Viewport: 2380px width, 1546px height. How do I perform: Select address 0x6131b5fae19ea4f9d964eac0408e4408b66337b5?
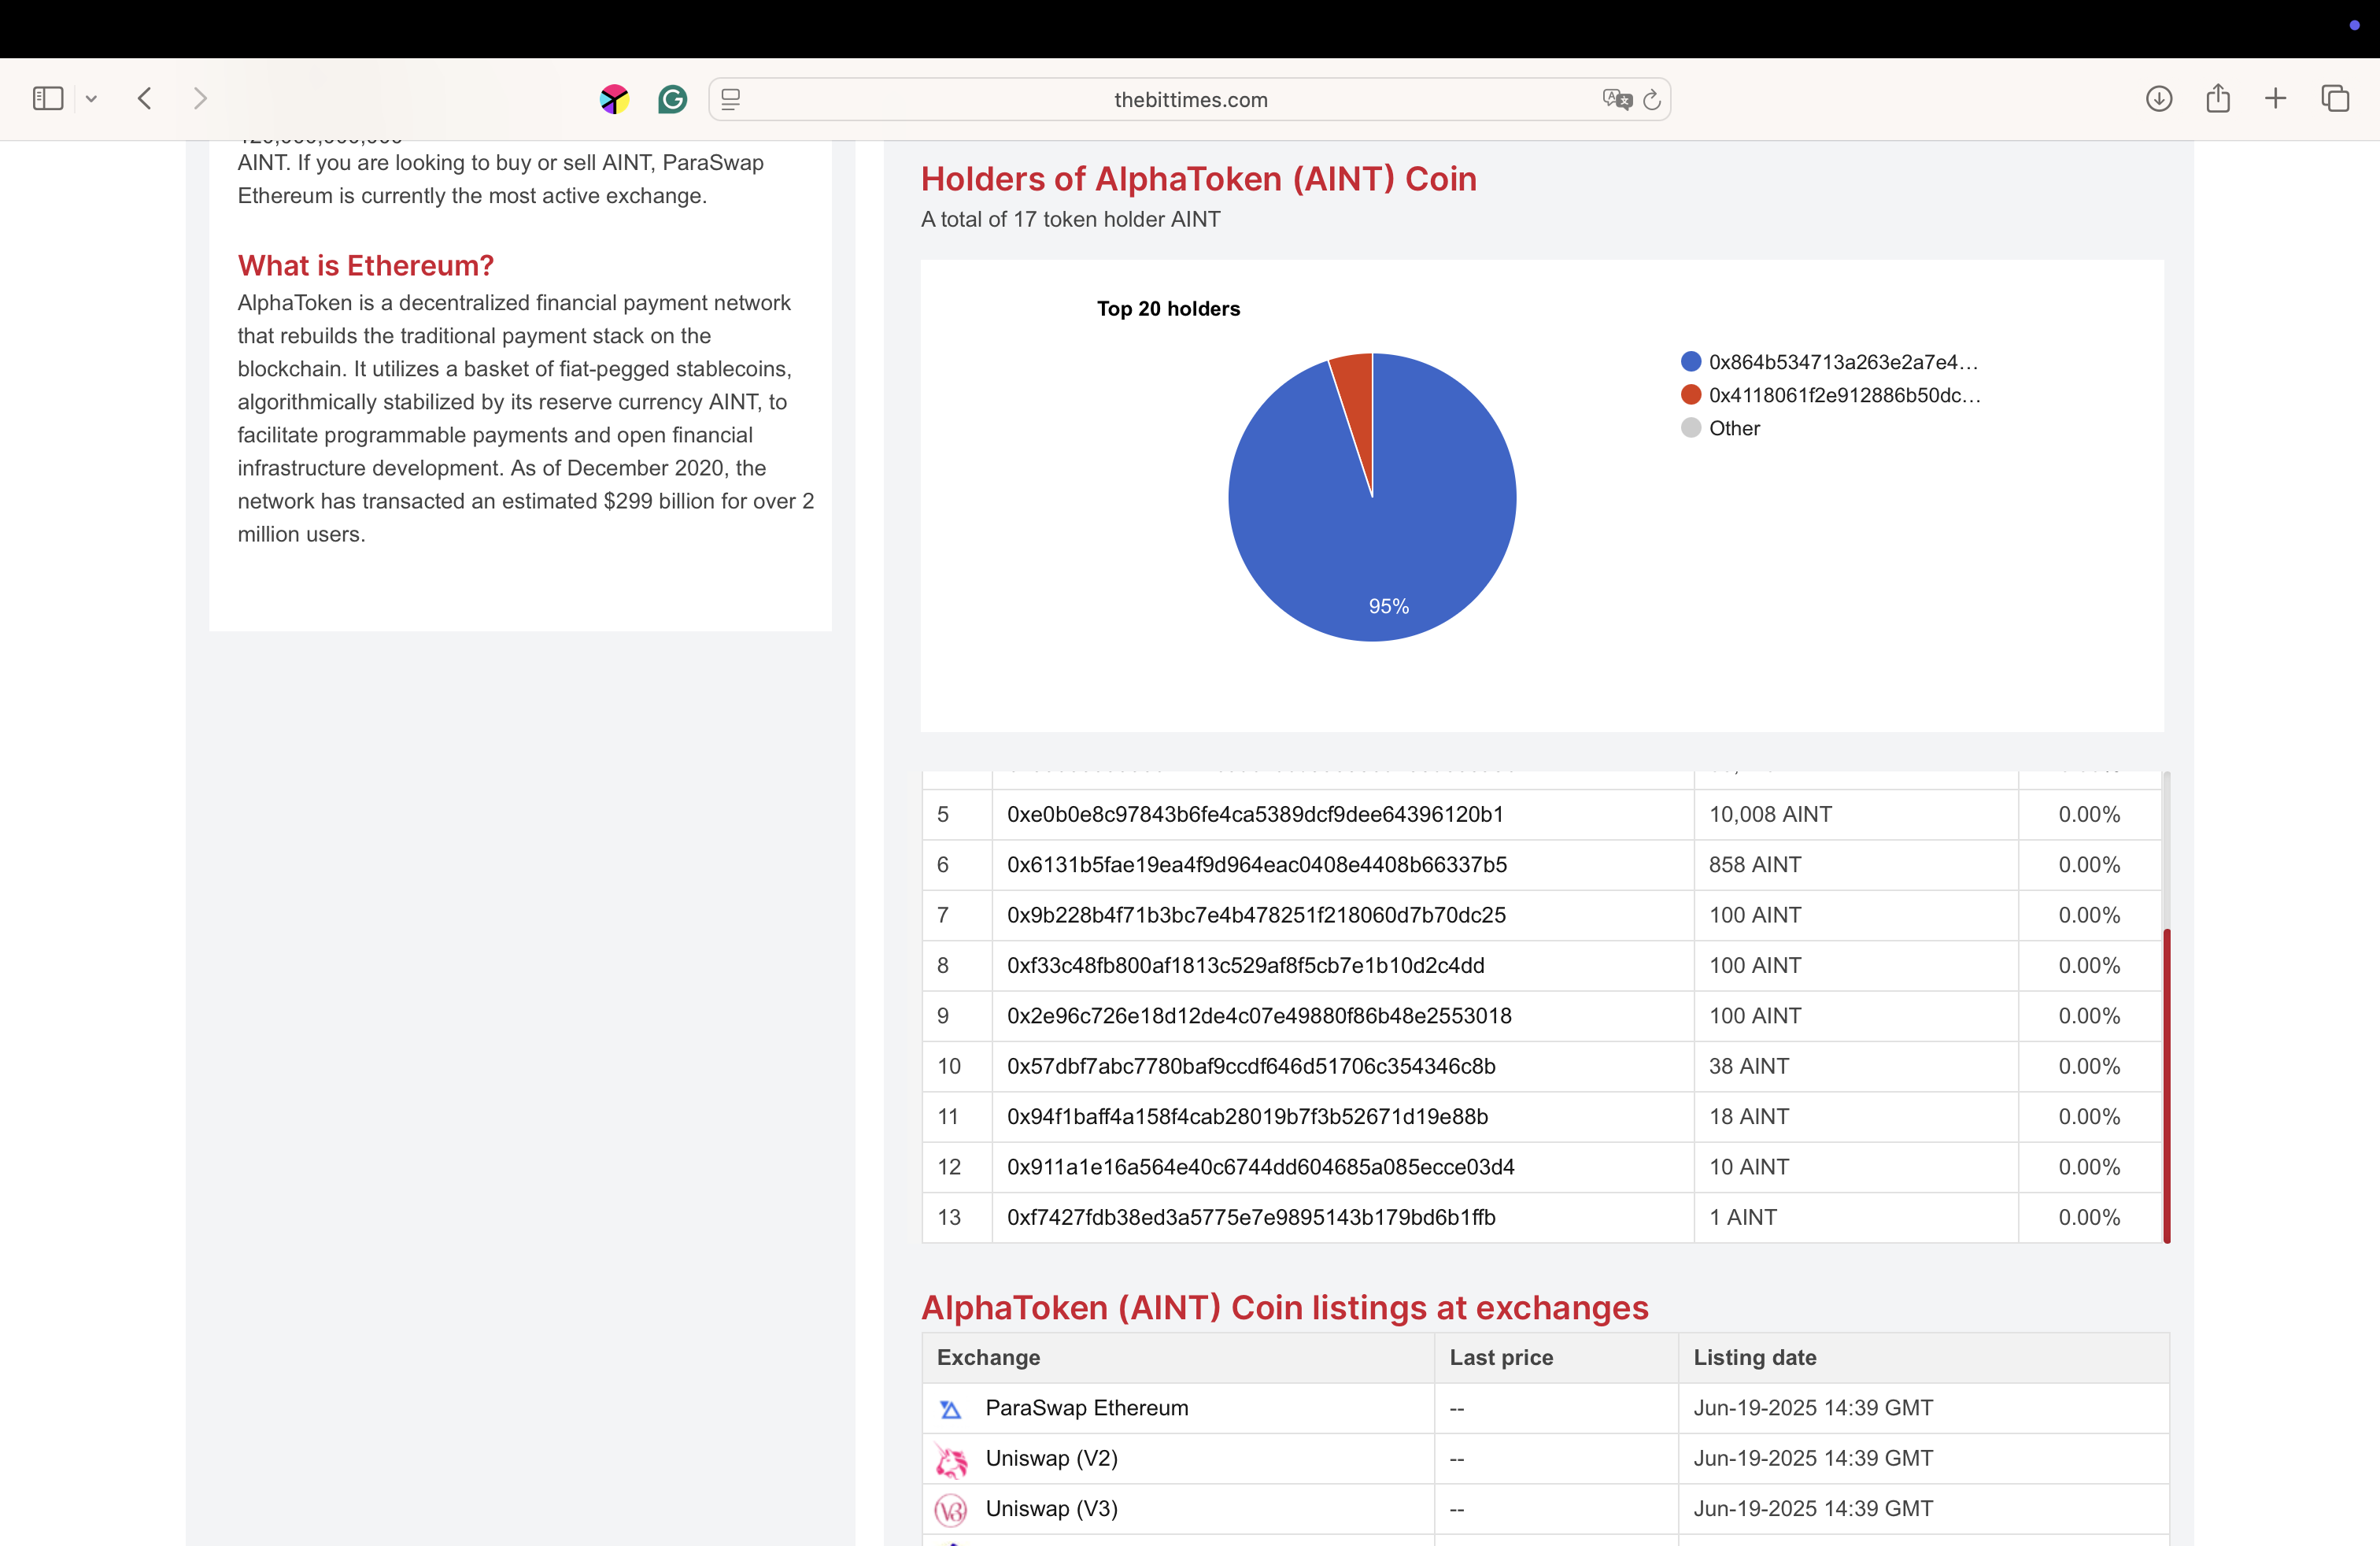coord(1256,865)
